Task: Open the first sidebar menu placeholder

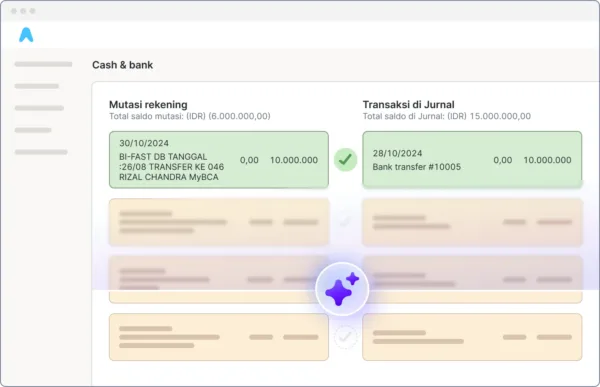Action: [x=43, y=64]
